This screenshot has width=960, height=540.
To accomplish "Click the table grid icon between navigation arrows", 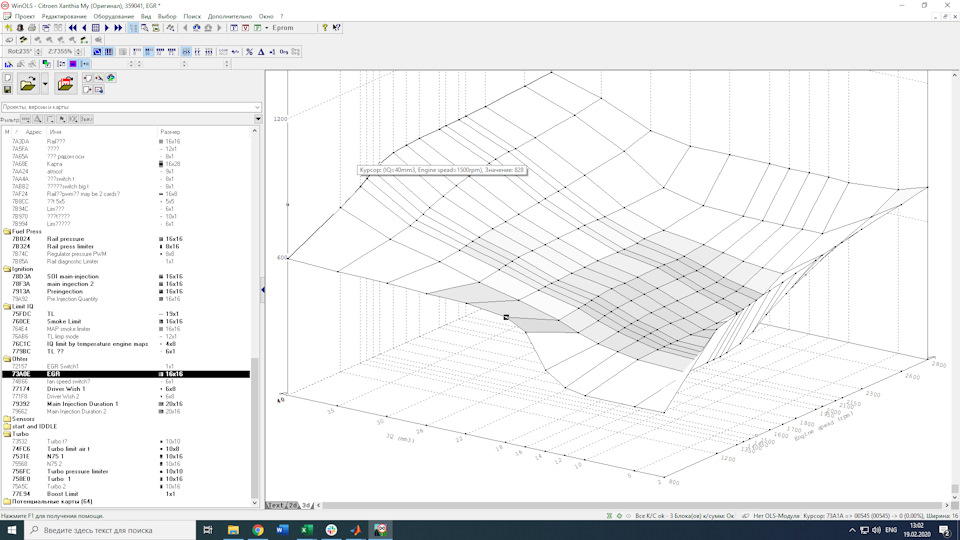I will click(96, 28).
